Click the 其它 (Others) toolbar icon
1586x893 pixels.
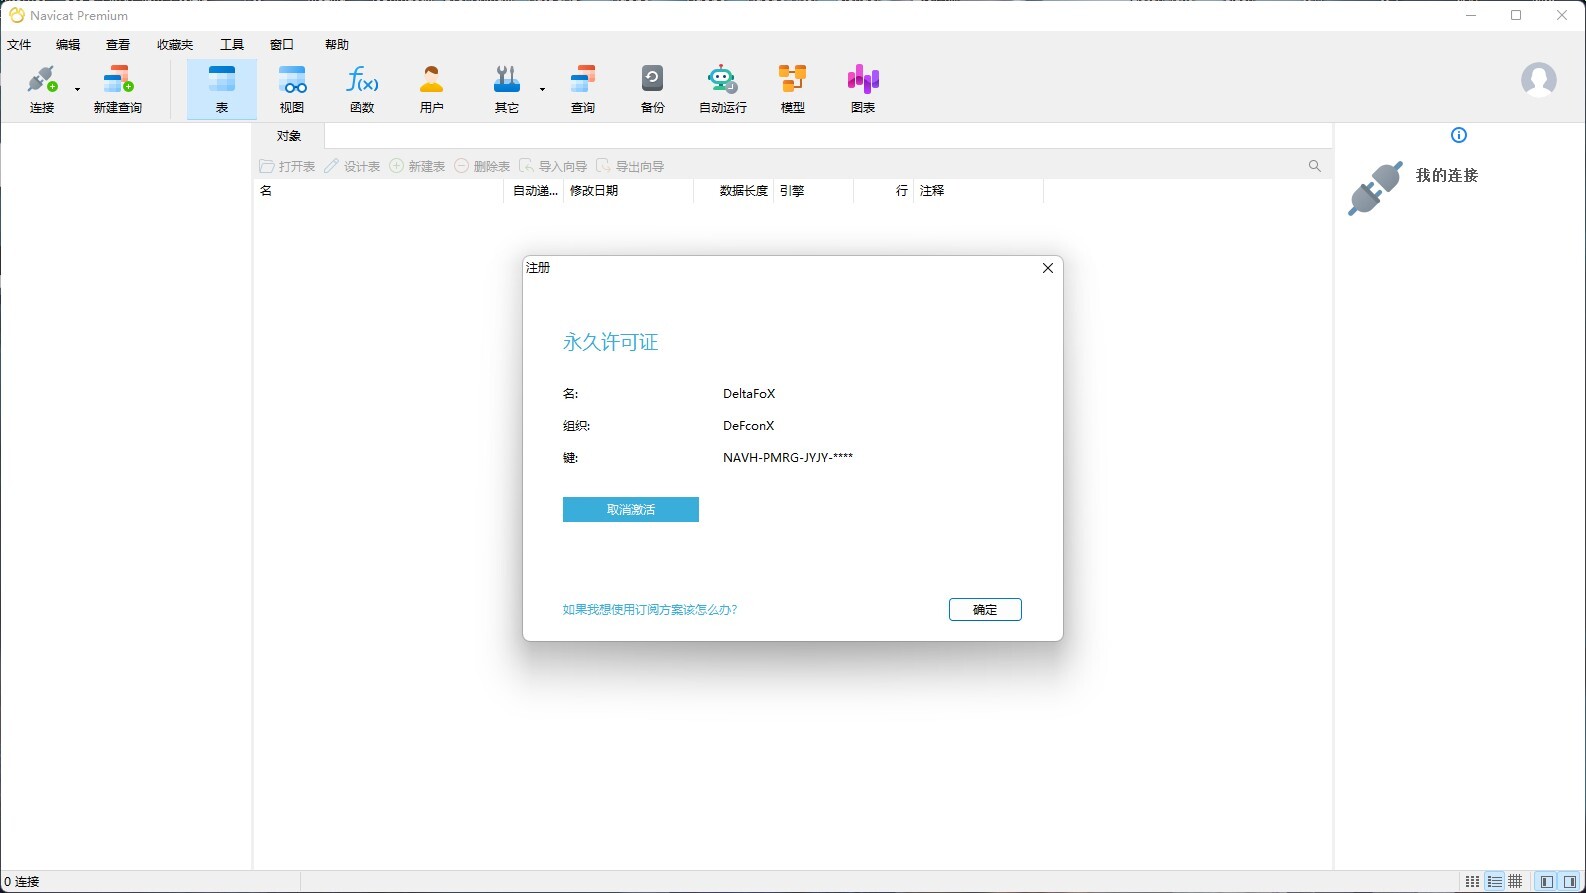click(x=507, y=88)
